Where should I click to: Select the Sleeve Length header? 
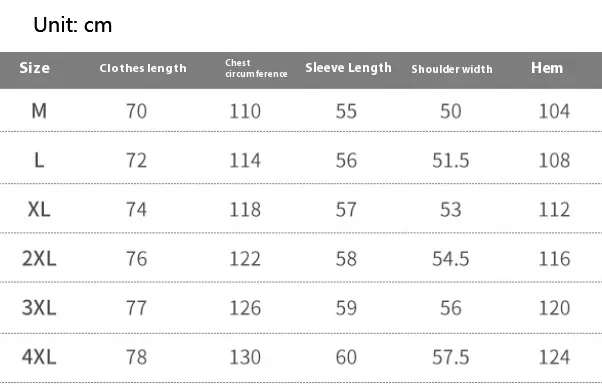(x=348, y=68)
